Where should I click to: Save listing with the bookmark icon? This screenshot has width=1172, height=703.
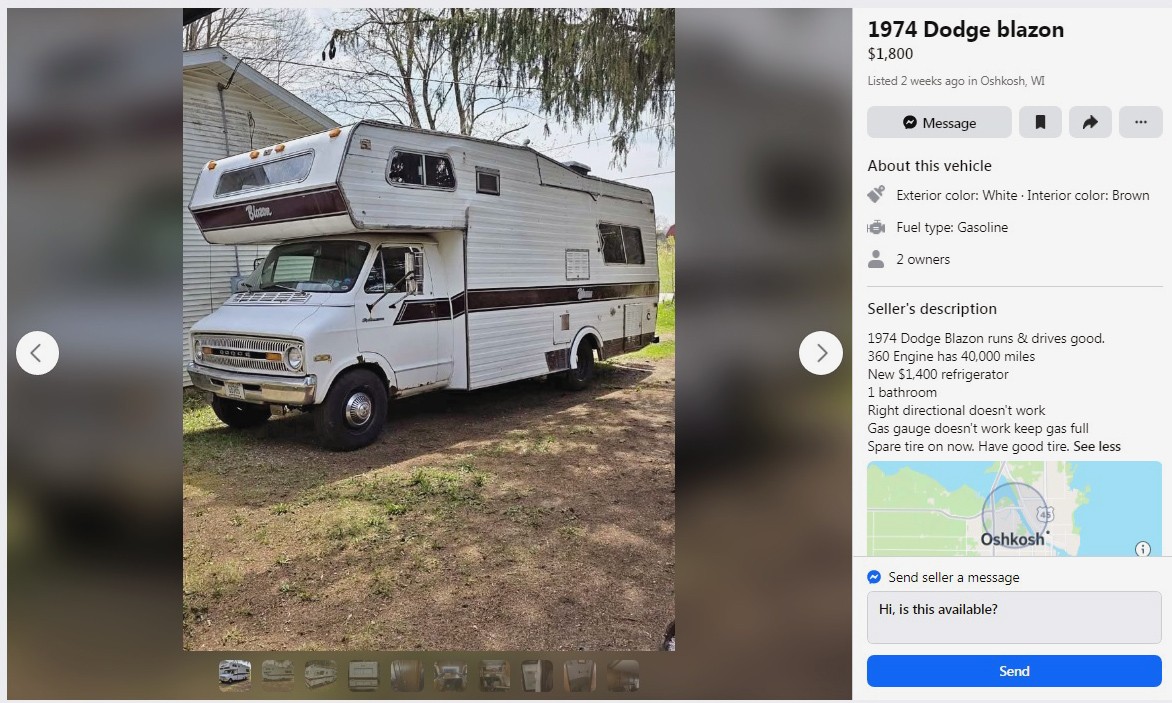[1040, 123]
